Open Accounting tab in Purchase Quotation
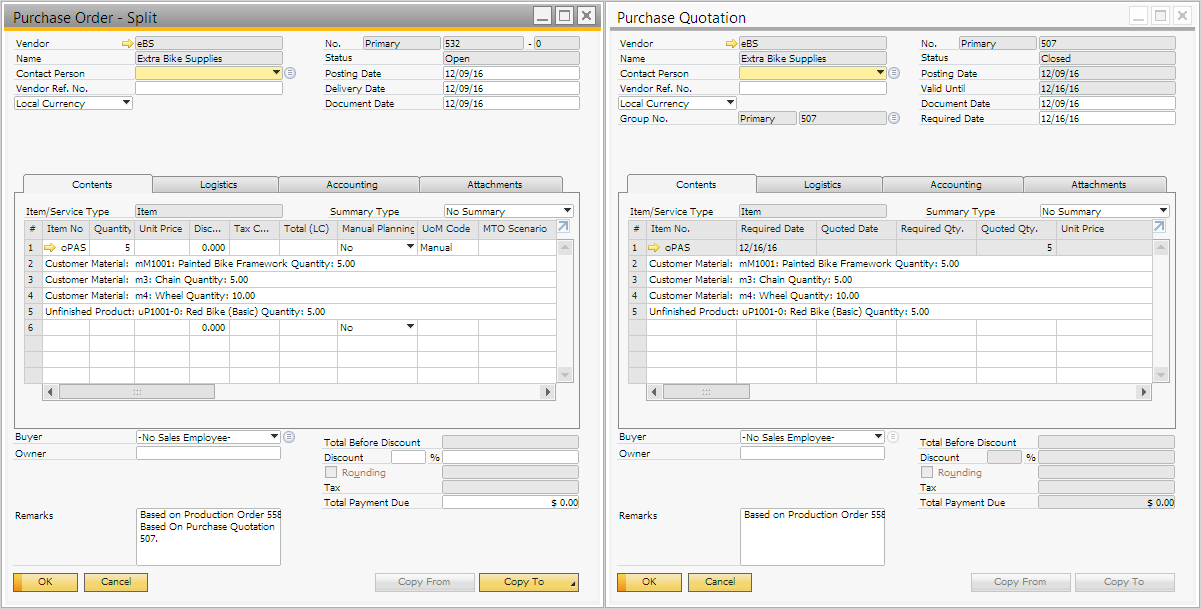This screenshot has width=1201, height=609. pyautogui.click(x=955, y=185)
